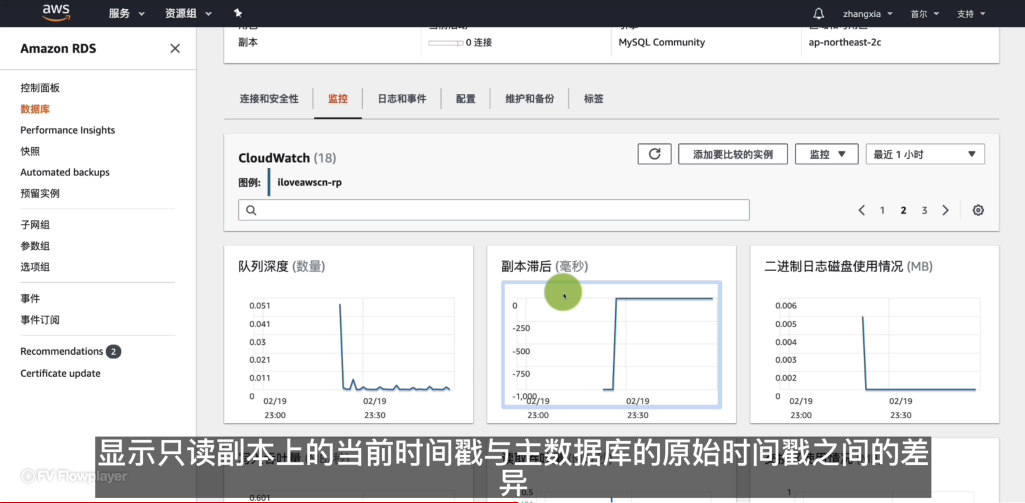Screen dimensions: 1025x503
Task: Open 选项组 option groups
Action: (35, 267)
